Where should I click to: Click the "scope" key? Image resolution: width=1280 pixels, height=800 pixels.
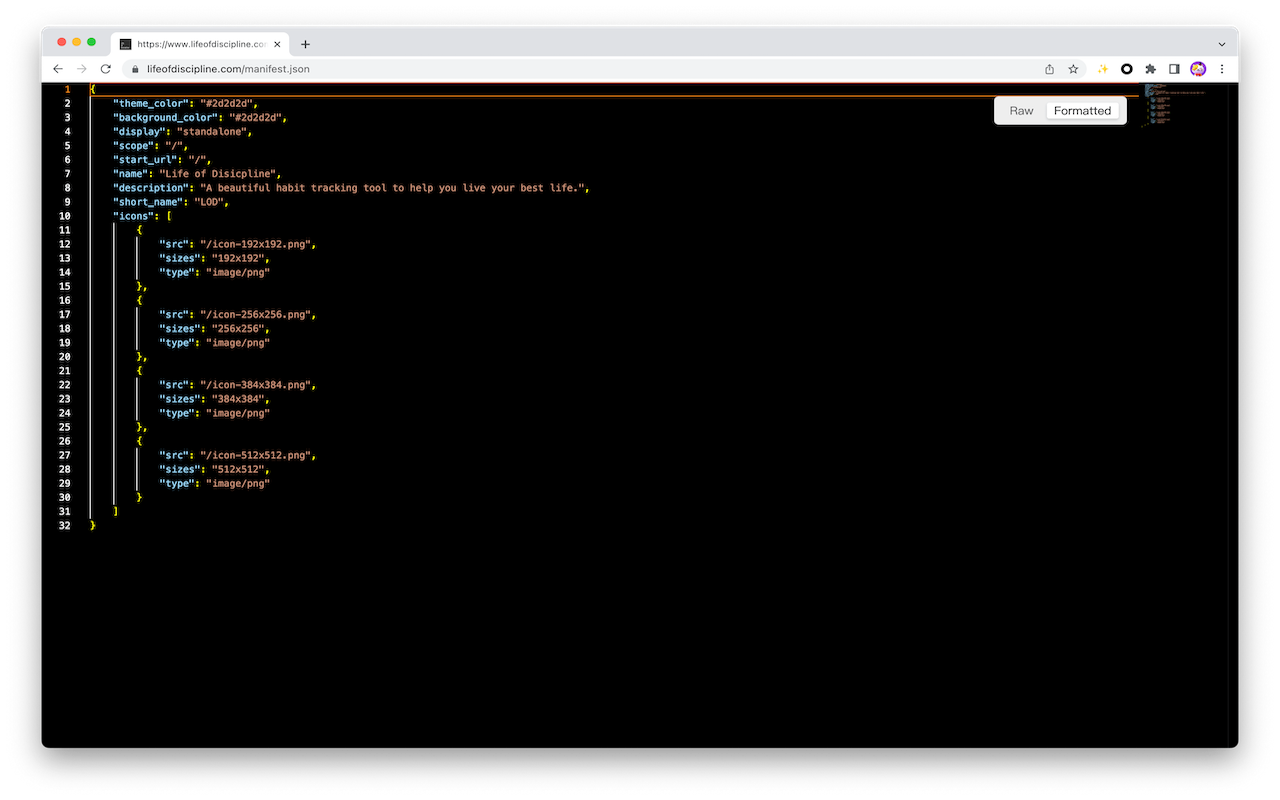pos(133,145)
